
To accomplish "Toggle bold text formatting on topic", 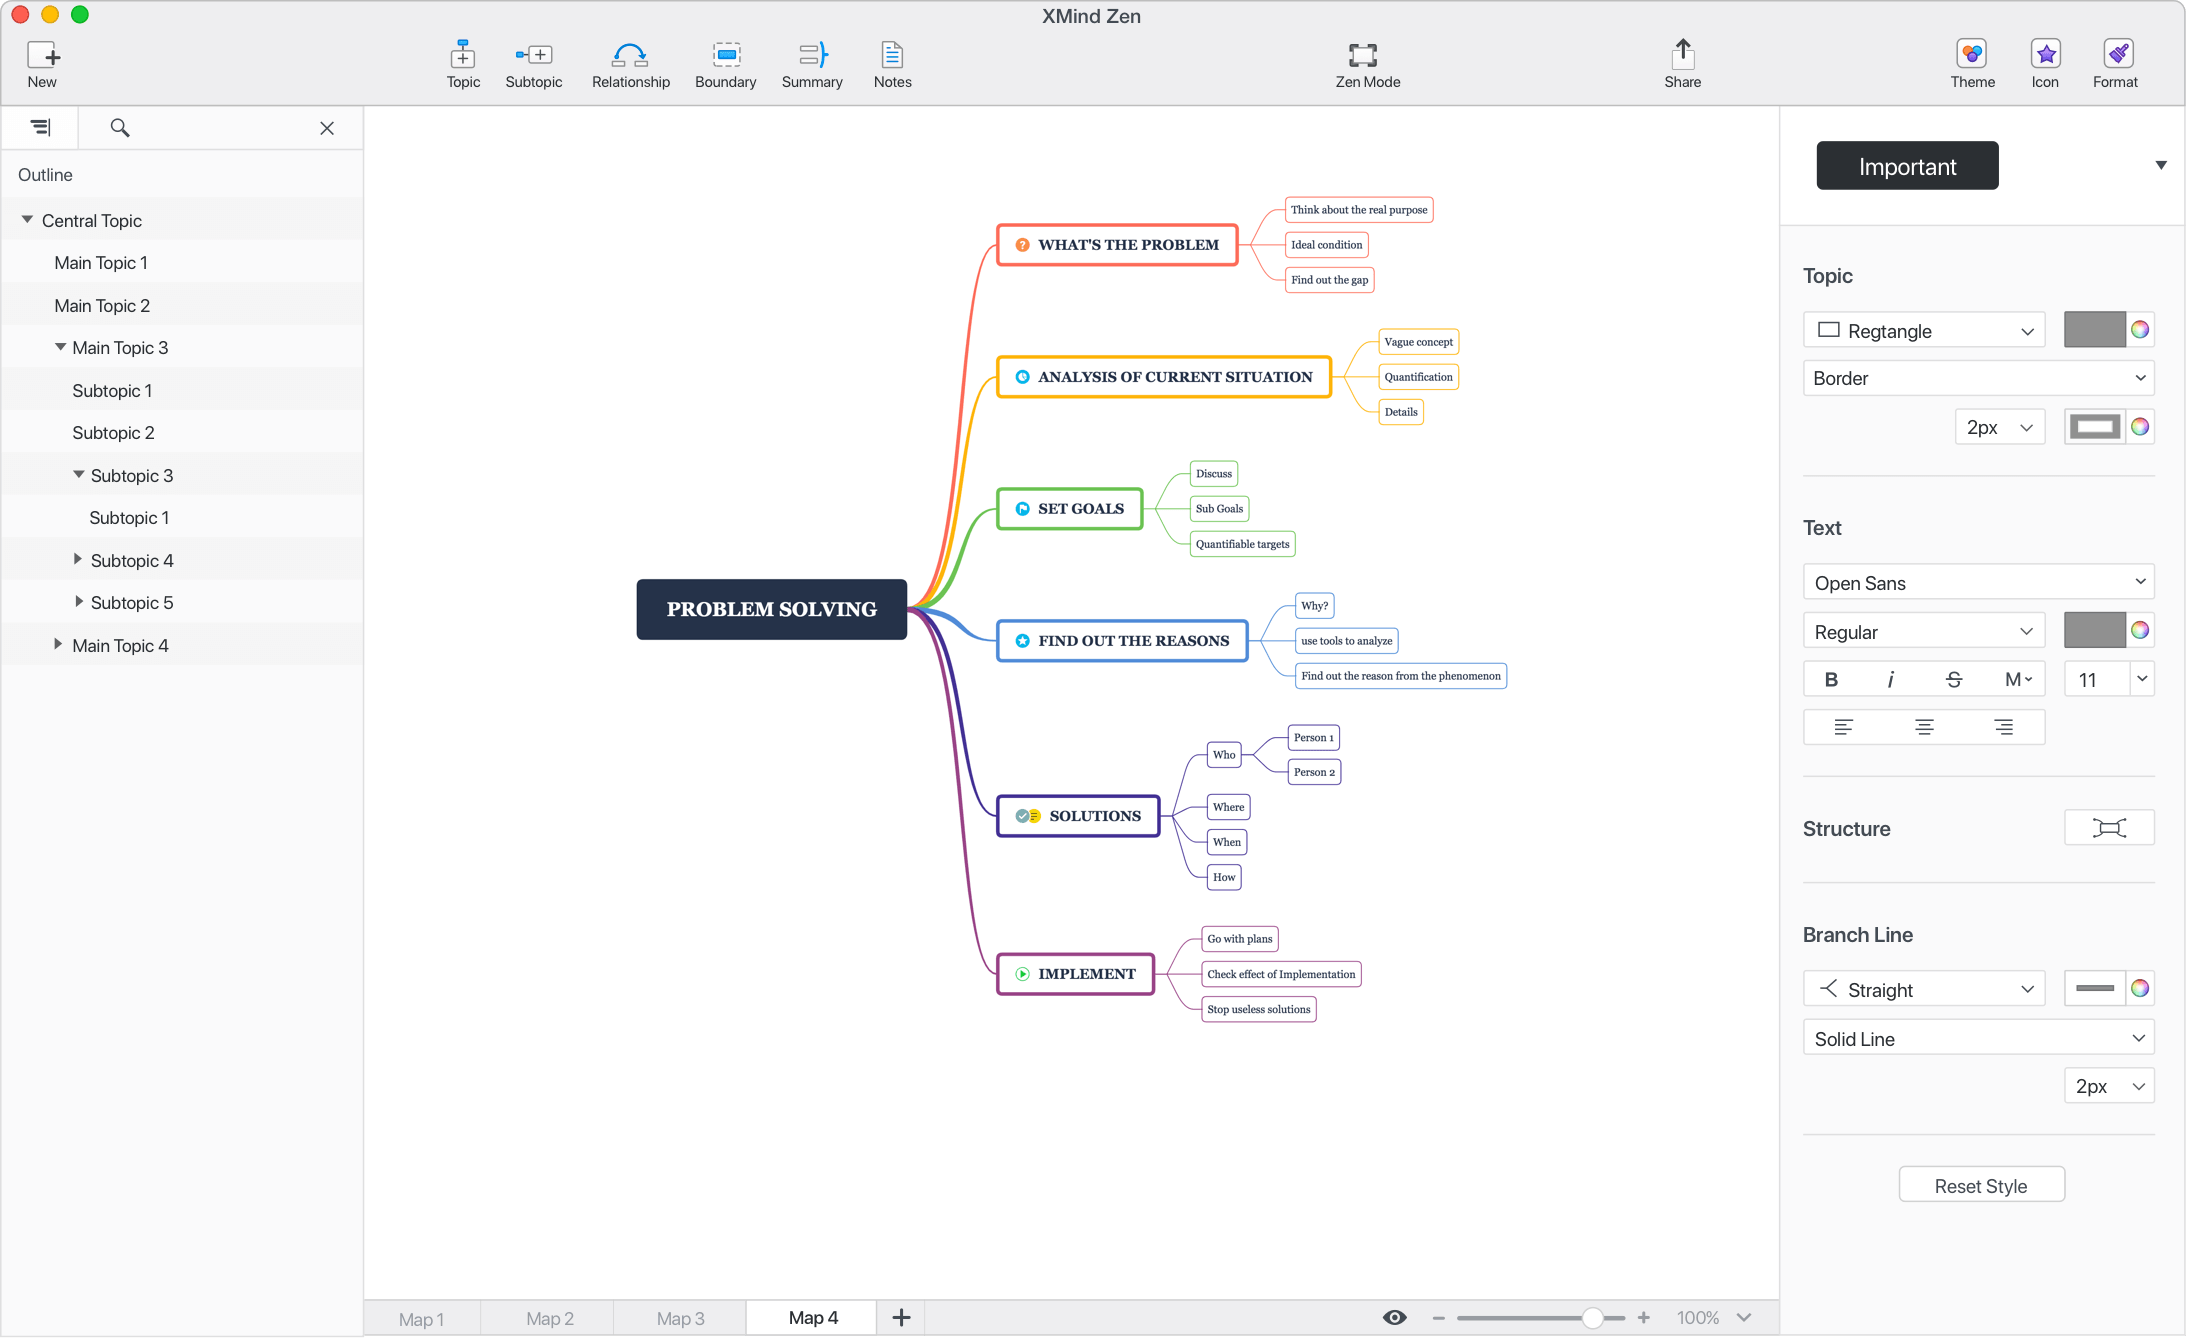I will click(1833, 678).
